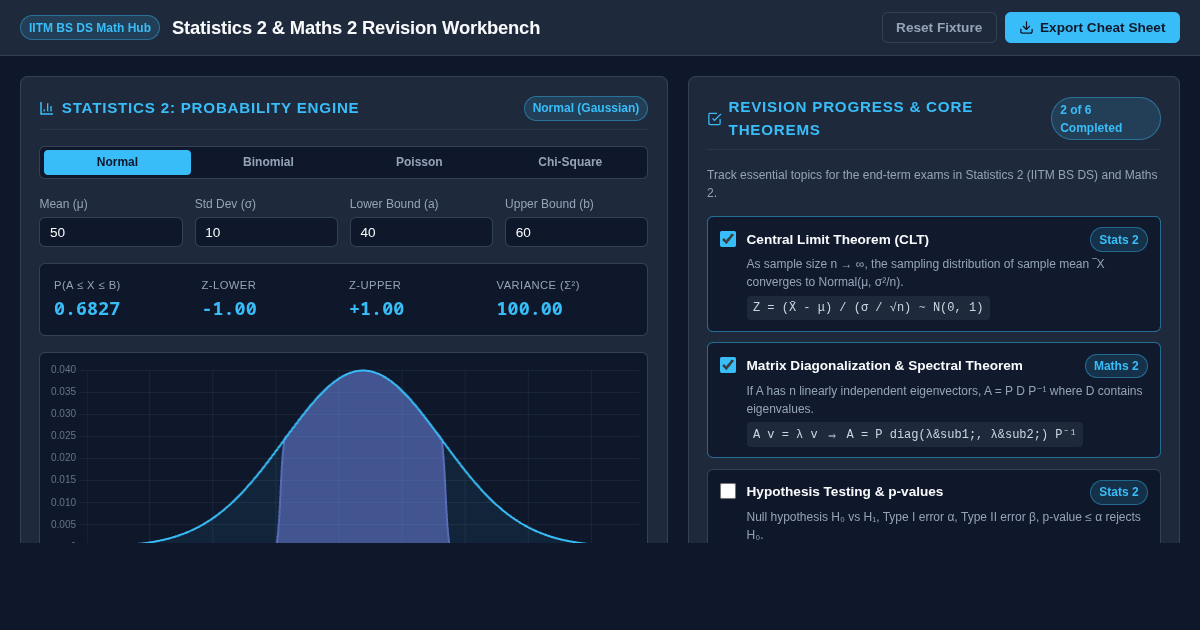Check the Hypothesis Testing & p-values checkbox
This screenshot has width=1200, height=630.
coord(728,491)
